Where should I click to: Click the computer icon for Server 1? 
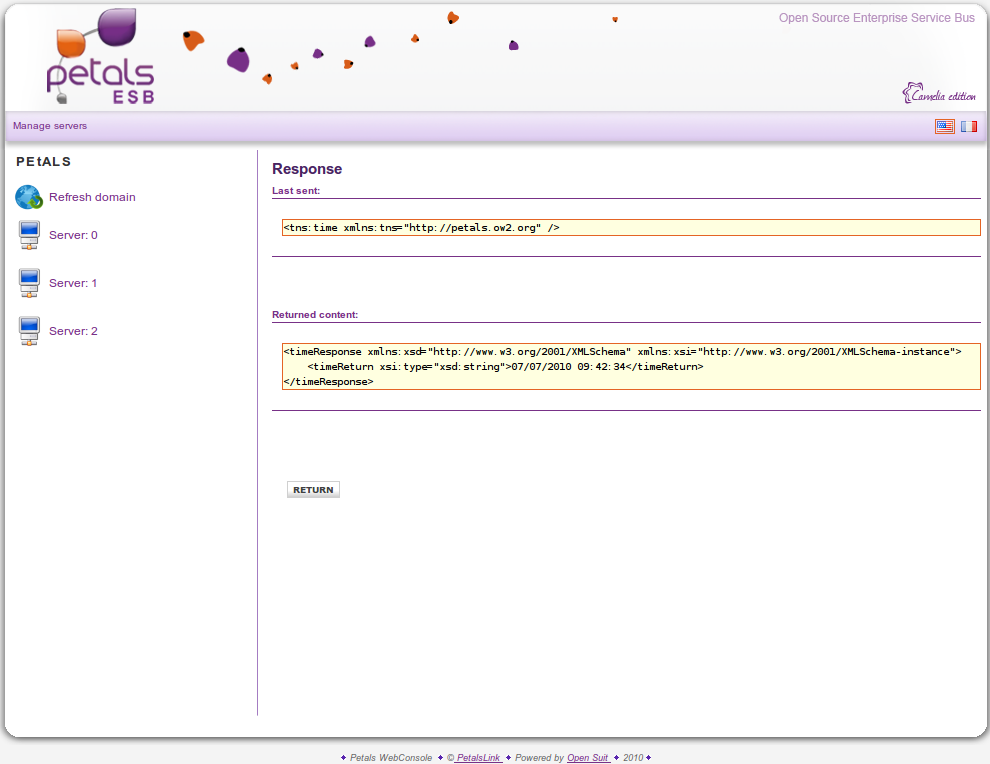[x=29, y=284]
